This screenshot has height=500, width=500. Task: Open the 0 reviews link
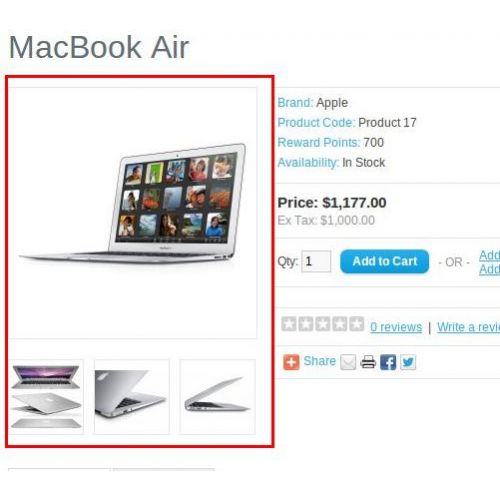(396, 327)
